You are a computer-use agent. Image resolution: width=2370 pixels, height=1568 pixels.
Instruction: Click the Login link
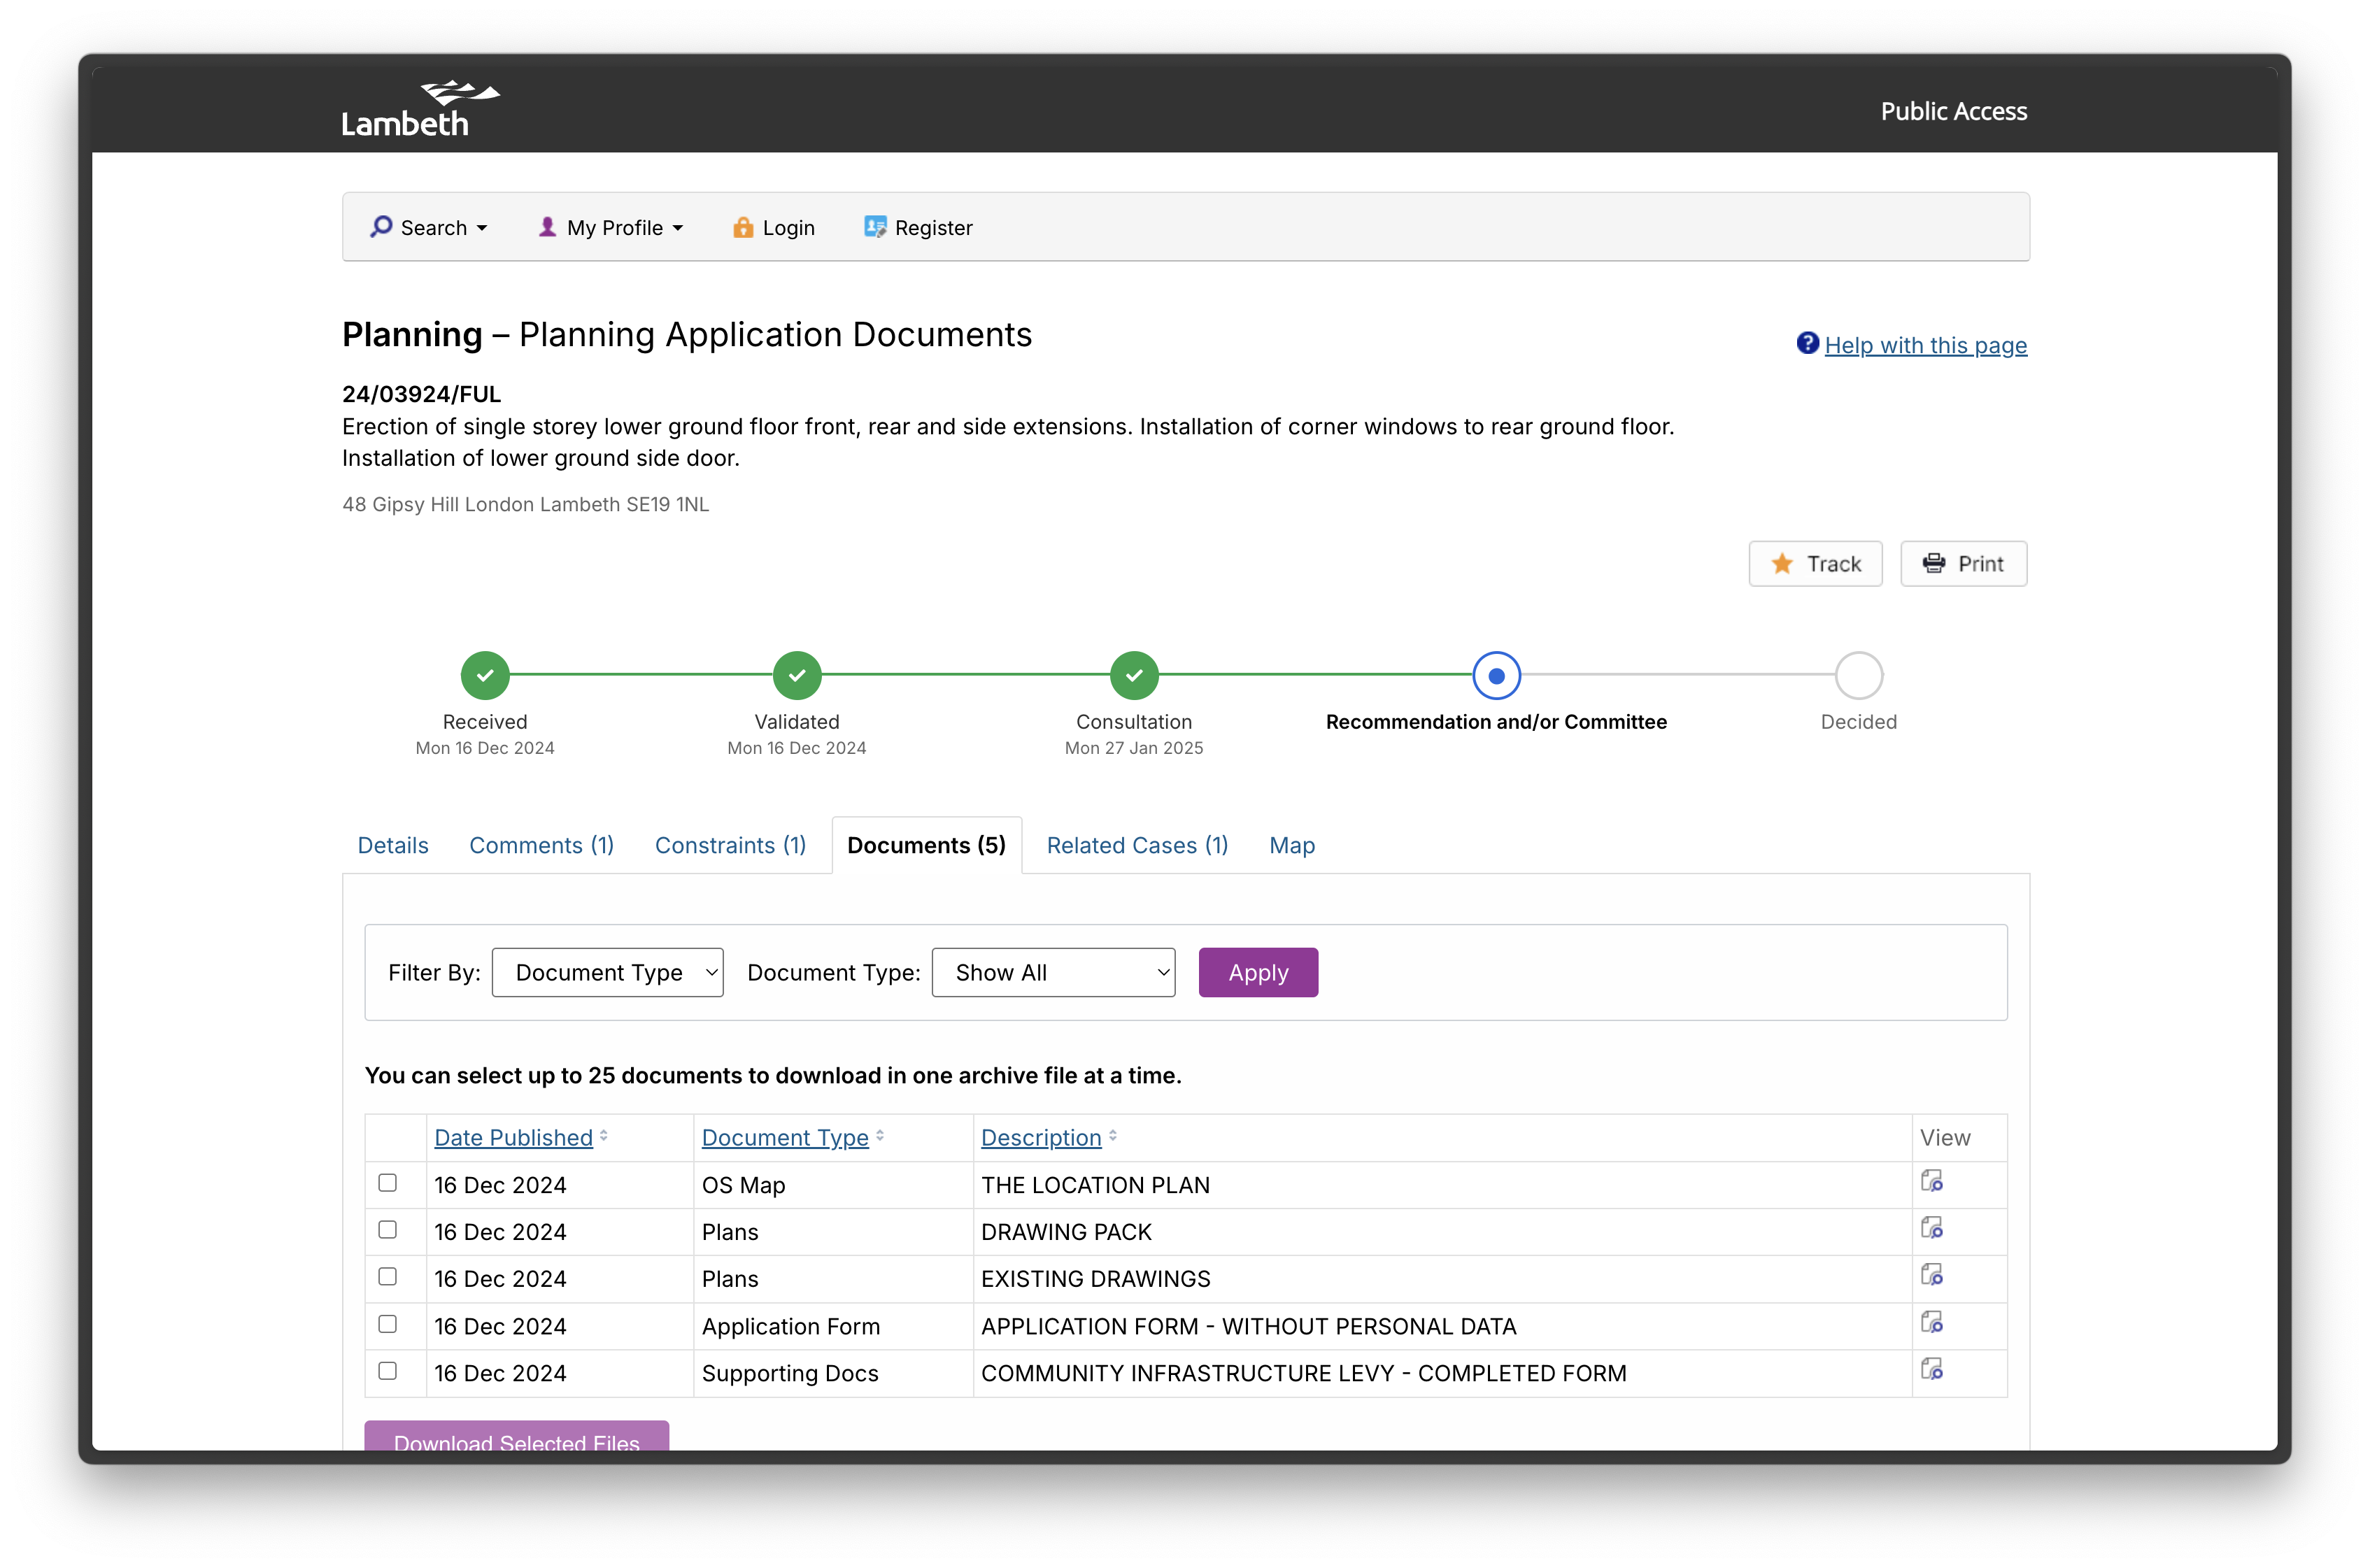pyautogui.click(x=774, y=228)
